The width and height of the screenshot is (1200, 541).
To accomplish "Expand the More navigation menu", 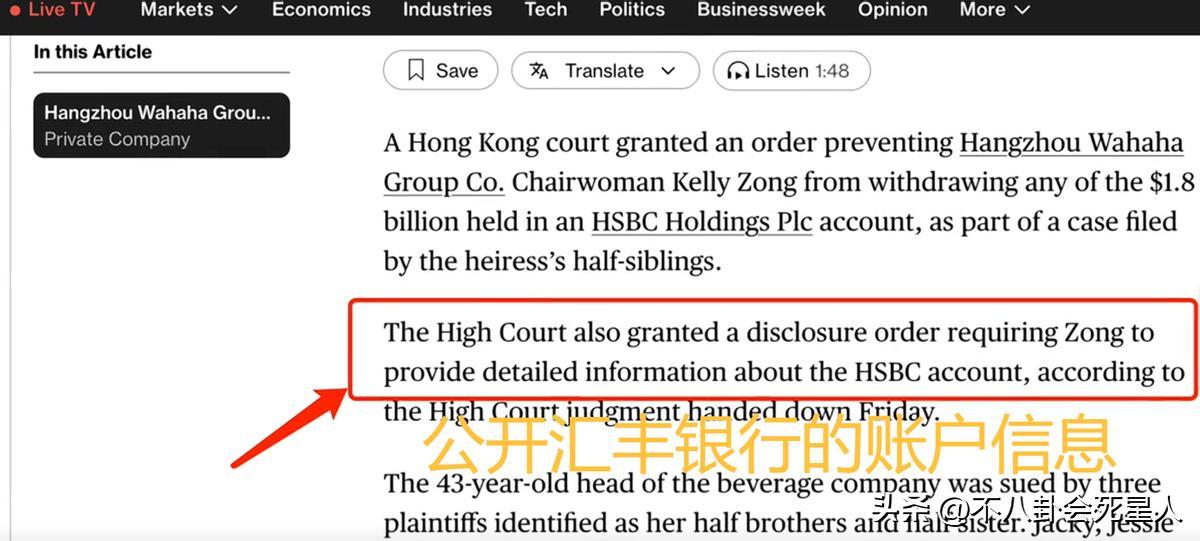I will [993, 10].
